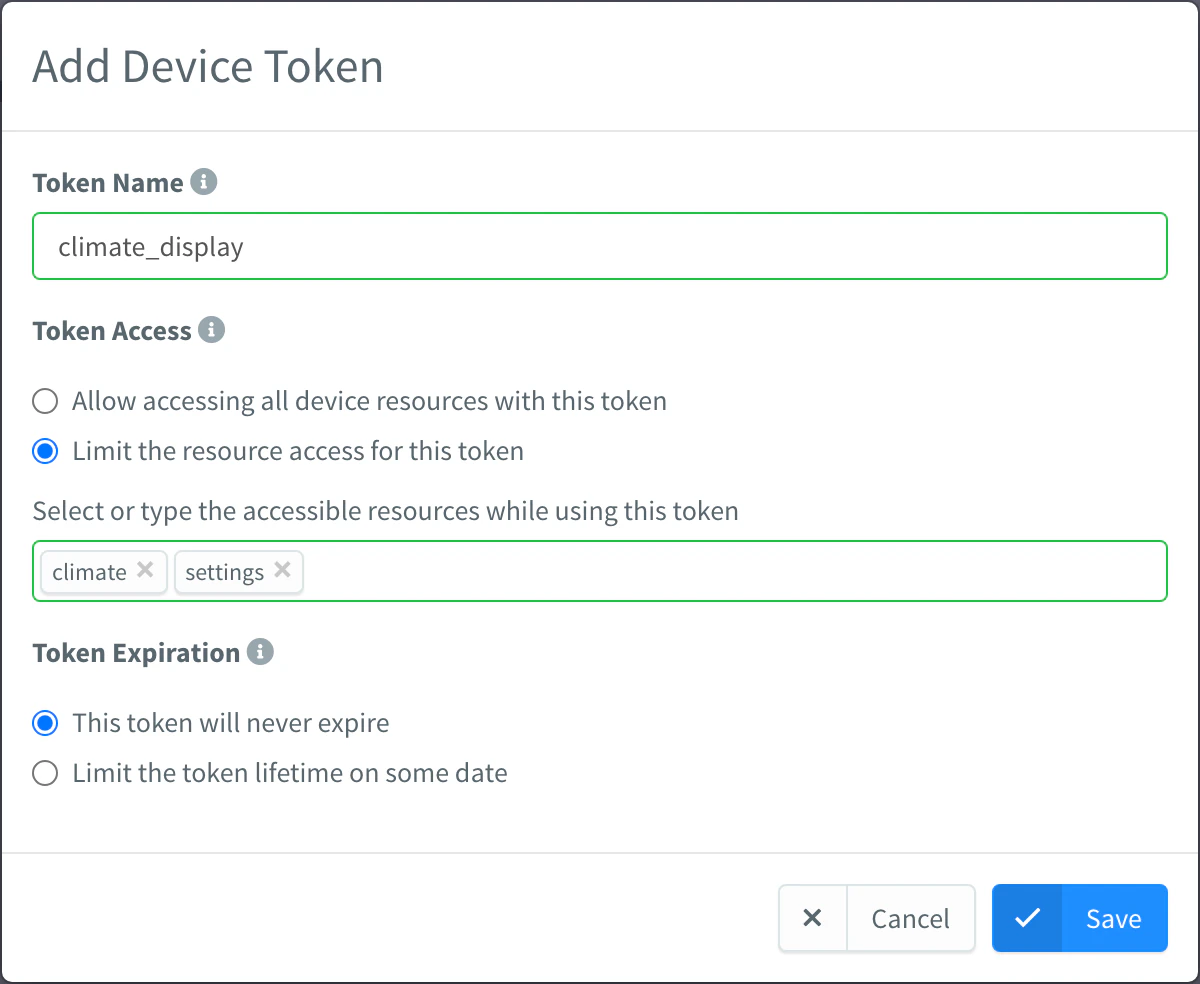Click the X icon on Cancel
Image resolution: width=1200 pixels, height=984 pixels.
tap(813, 918)
